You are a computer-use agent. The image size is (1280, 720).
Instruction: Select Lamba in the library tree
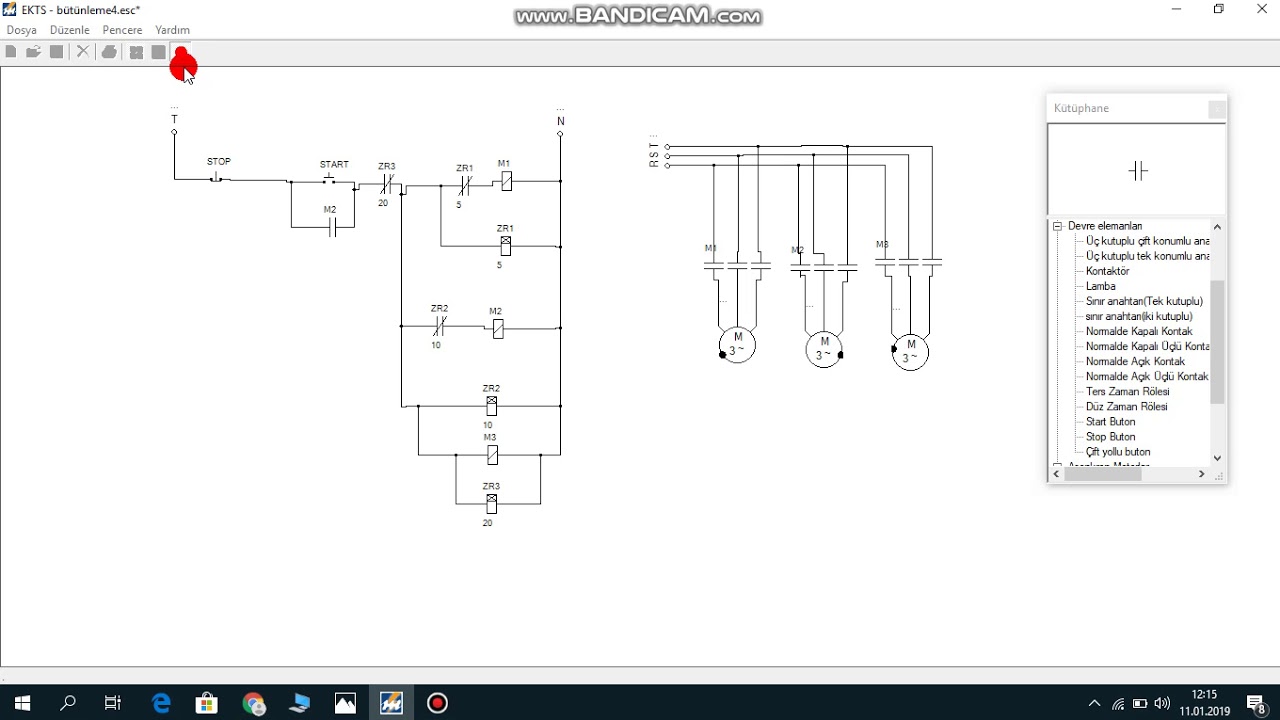pos(1101,286)
